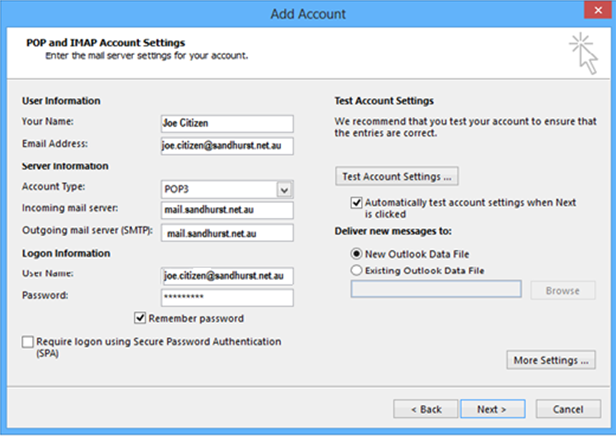616x438 pixels.
Task: Proceed with the Next button
Action: tap(493, 409)
